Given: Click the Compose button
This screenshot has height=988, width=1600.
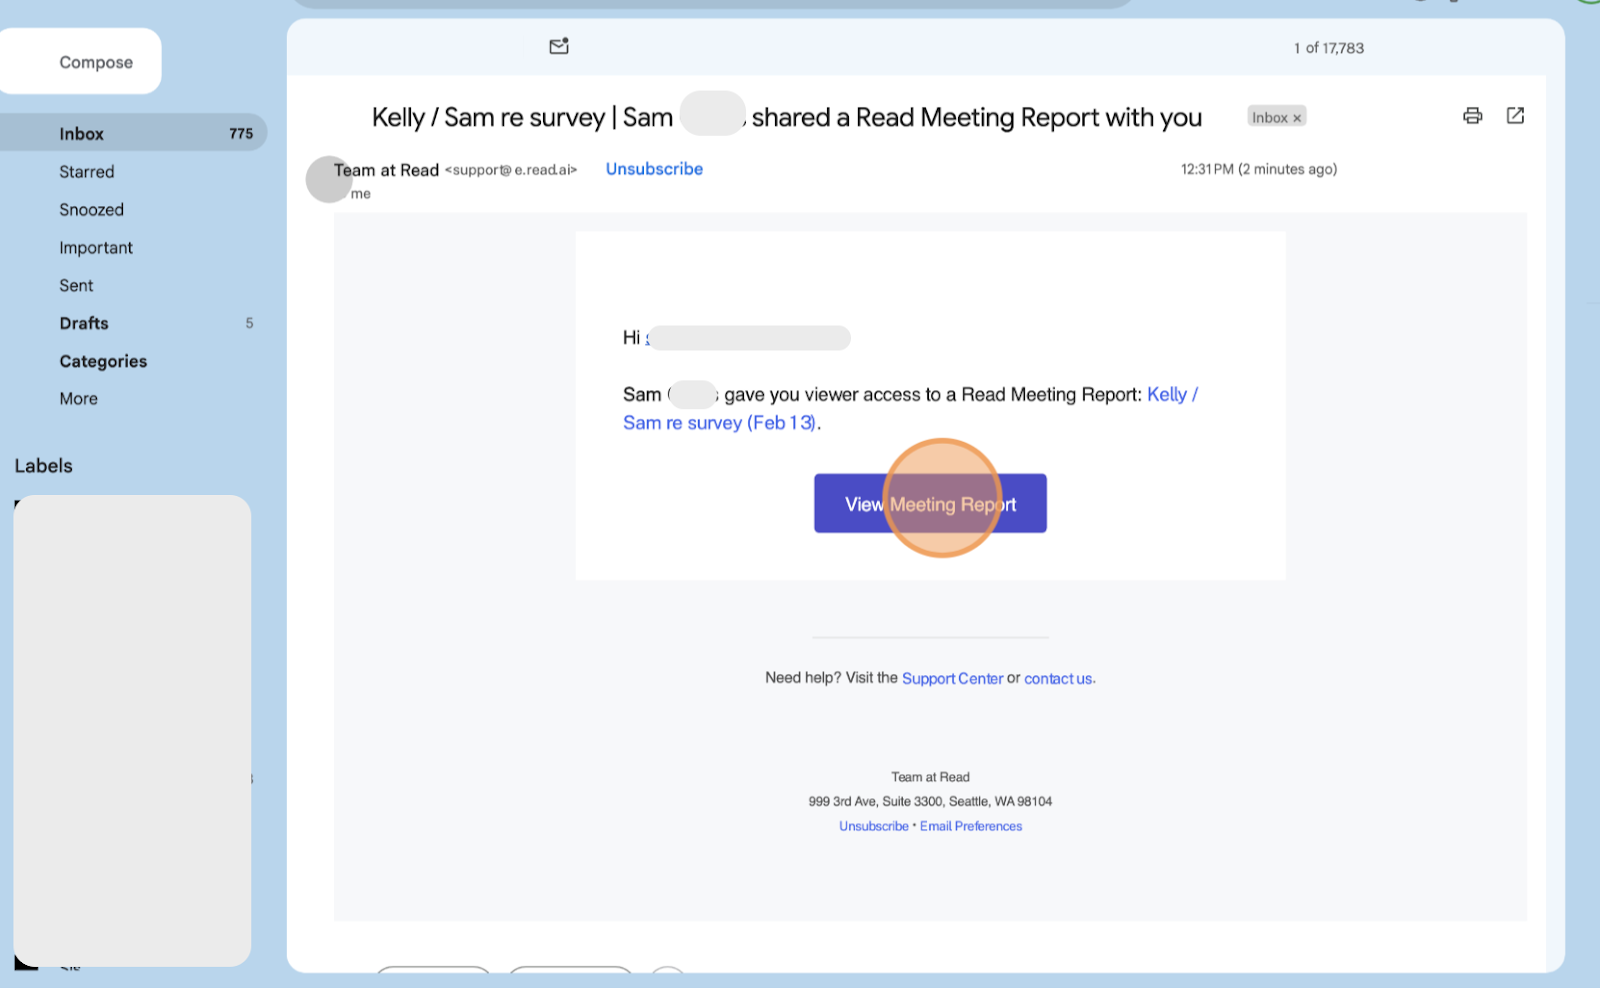Looking at the screenshot, I should [80, 62].
